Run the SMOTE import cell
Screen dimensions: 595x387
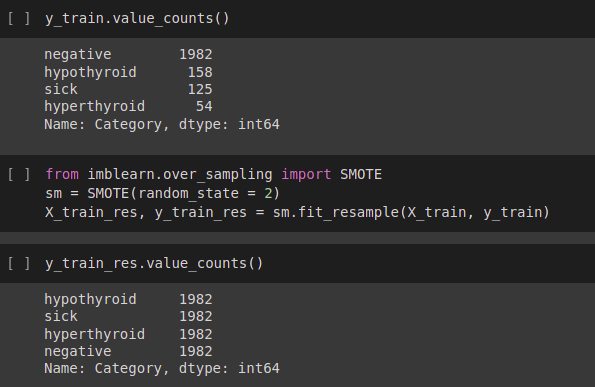coord(19,174)
